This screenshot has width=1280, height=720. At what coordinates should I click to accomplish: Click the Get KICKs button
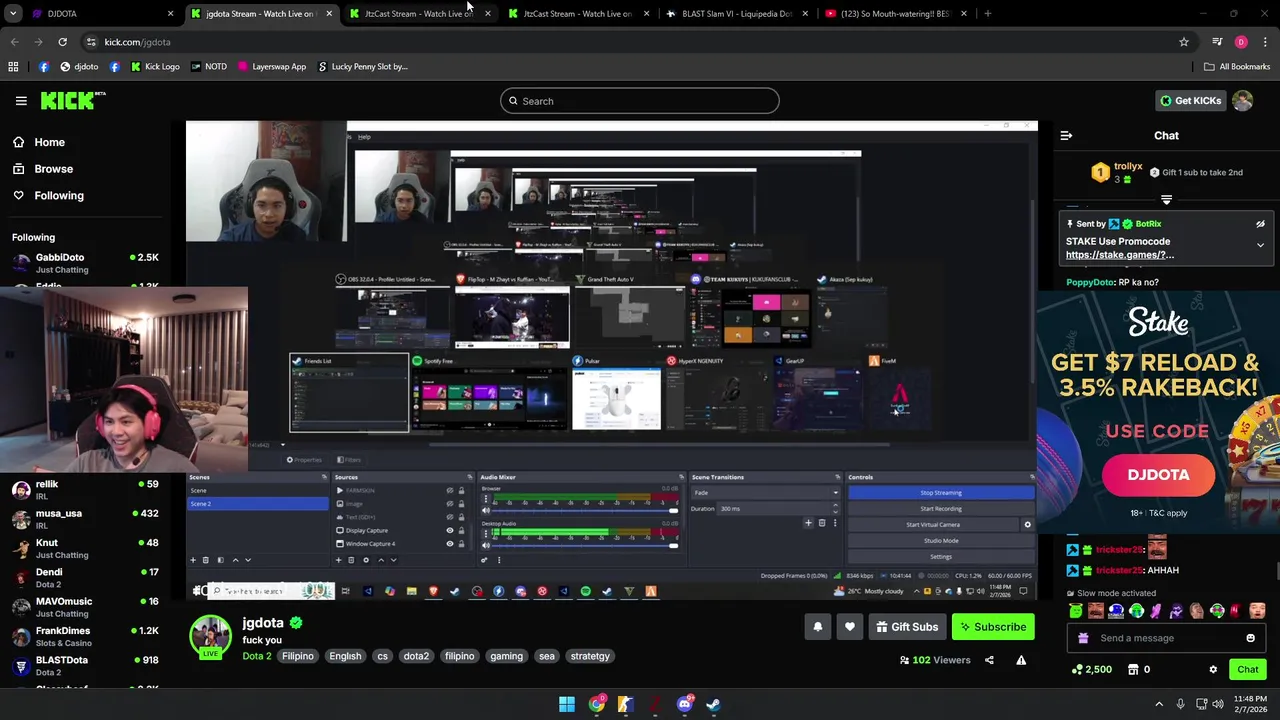[1190, 101]
